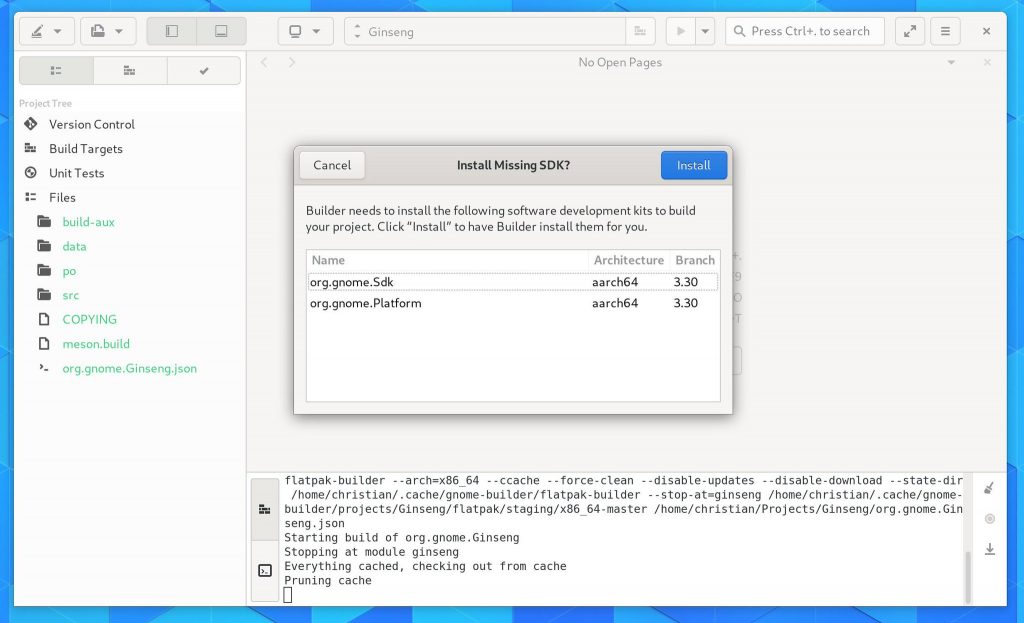The width and height of the screenshot is (1024, 623).
Task: Save the build log with download icon
Action: click(990, 549)
